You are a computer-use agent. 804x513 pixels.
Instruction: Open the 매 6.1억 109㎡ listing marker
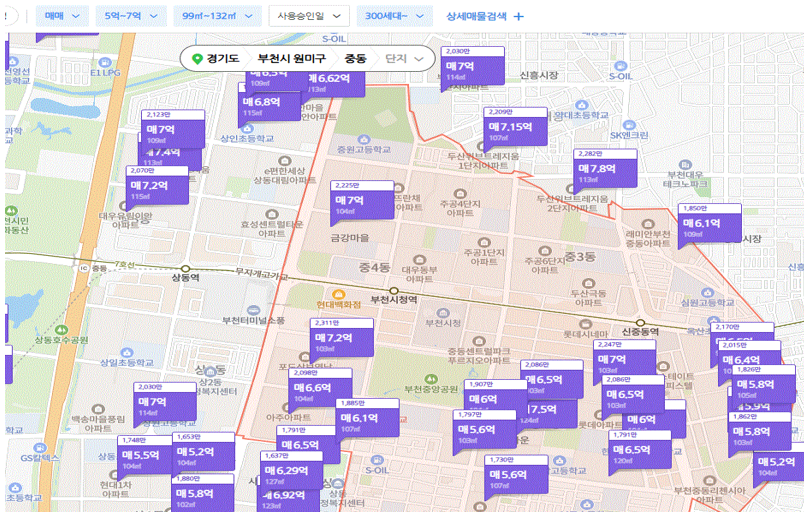(x=710, y=225)
